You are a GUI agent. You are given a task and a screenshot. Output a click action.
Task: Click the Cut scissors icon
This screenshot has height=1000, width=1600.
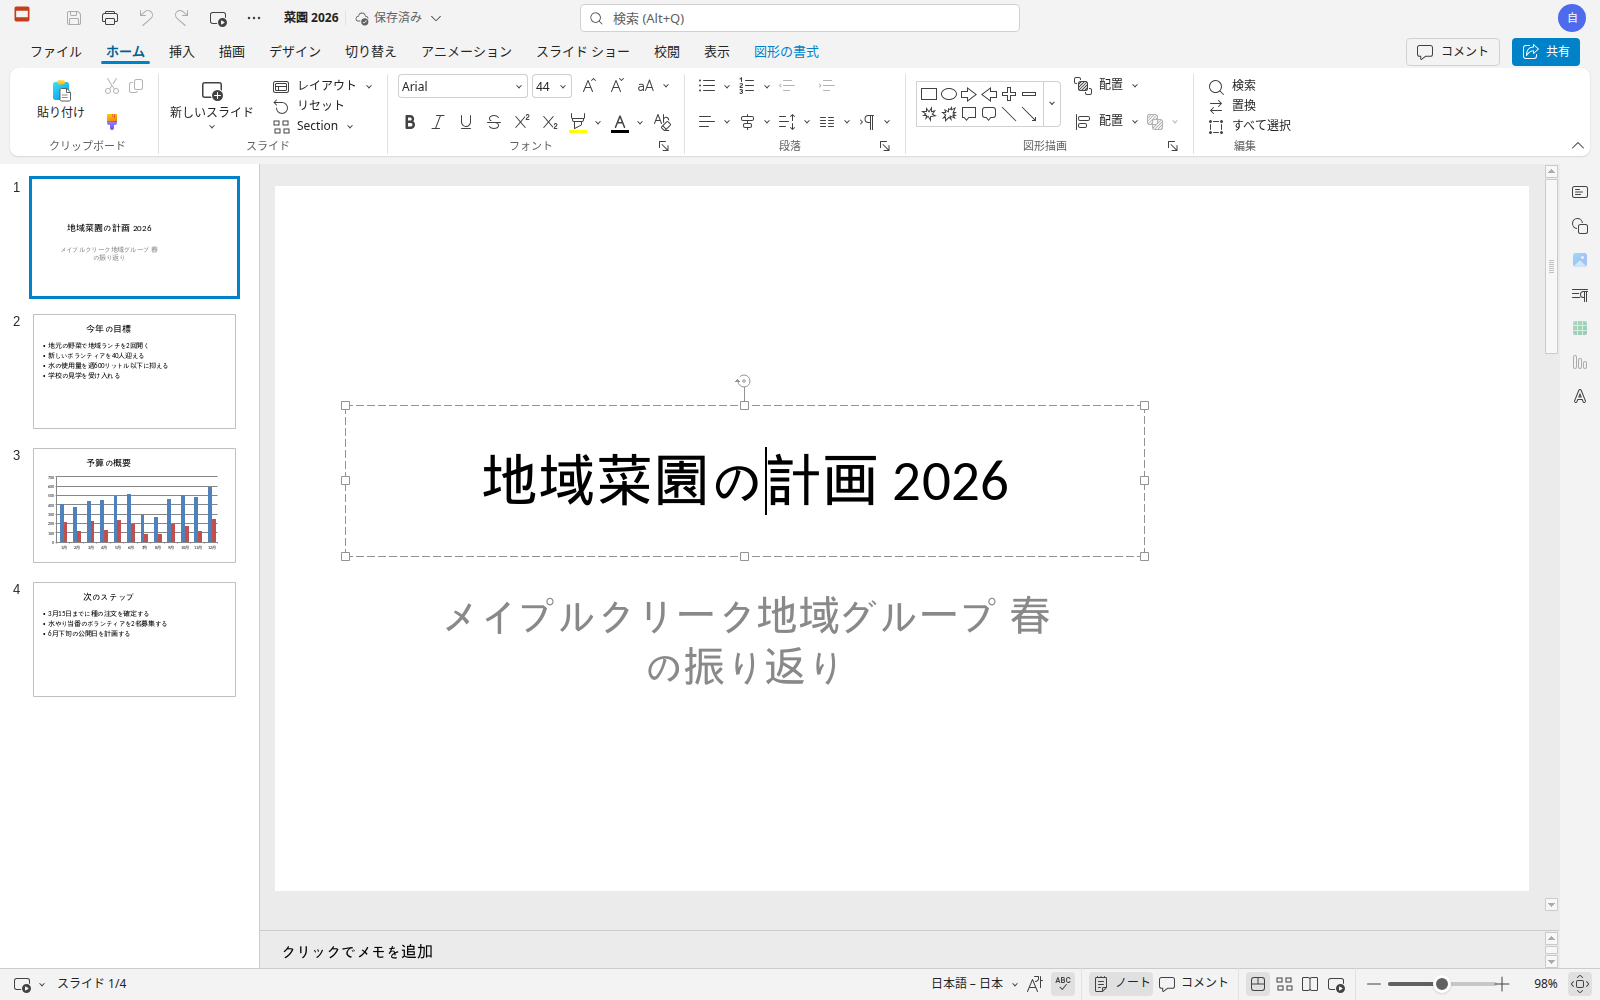112,87
